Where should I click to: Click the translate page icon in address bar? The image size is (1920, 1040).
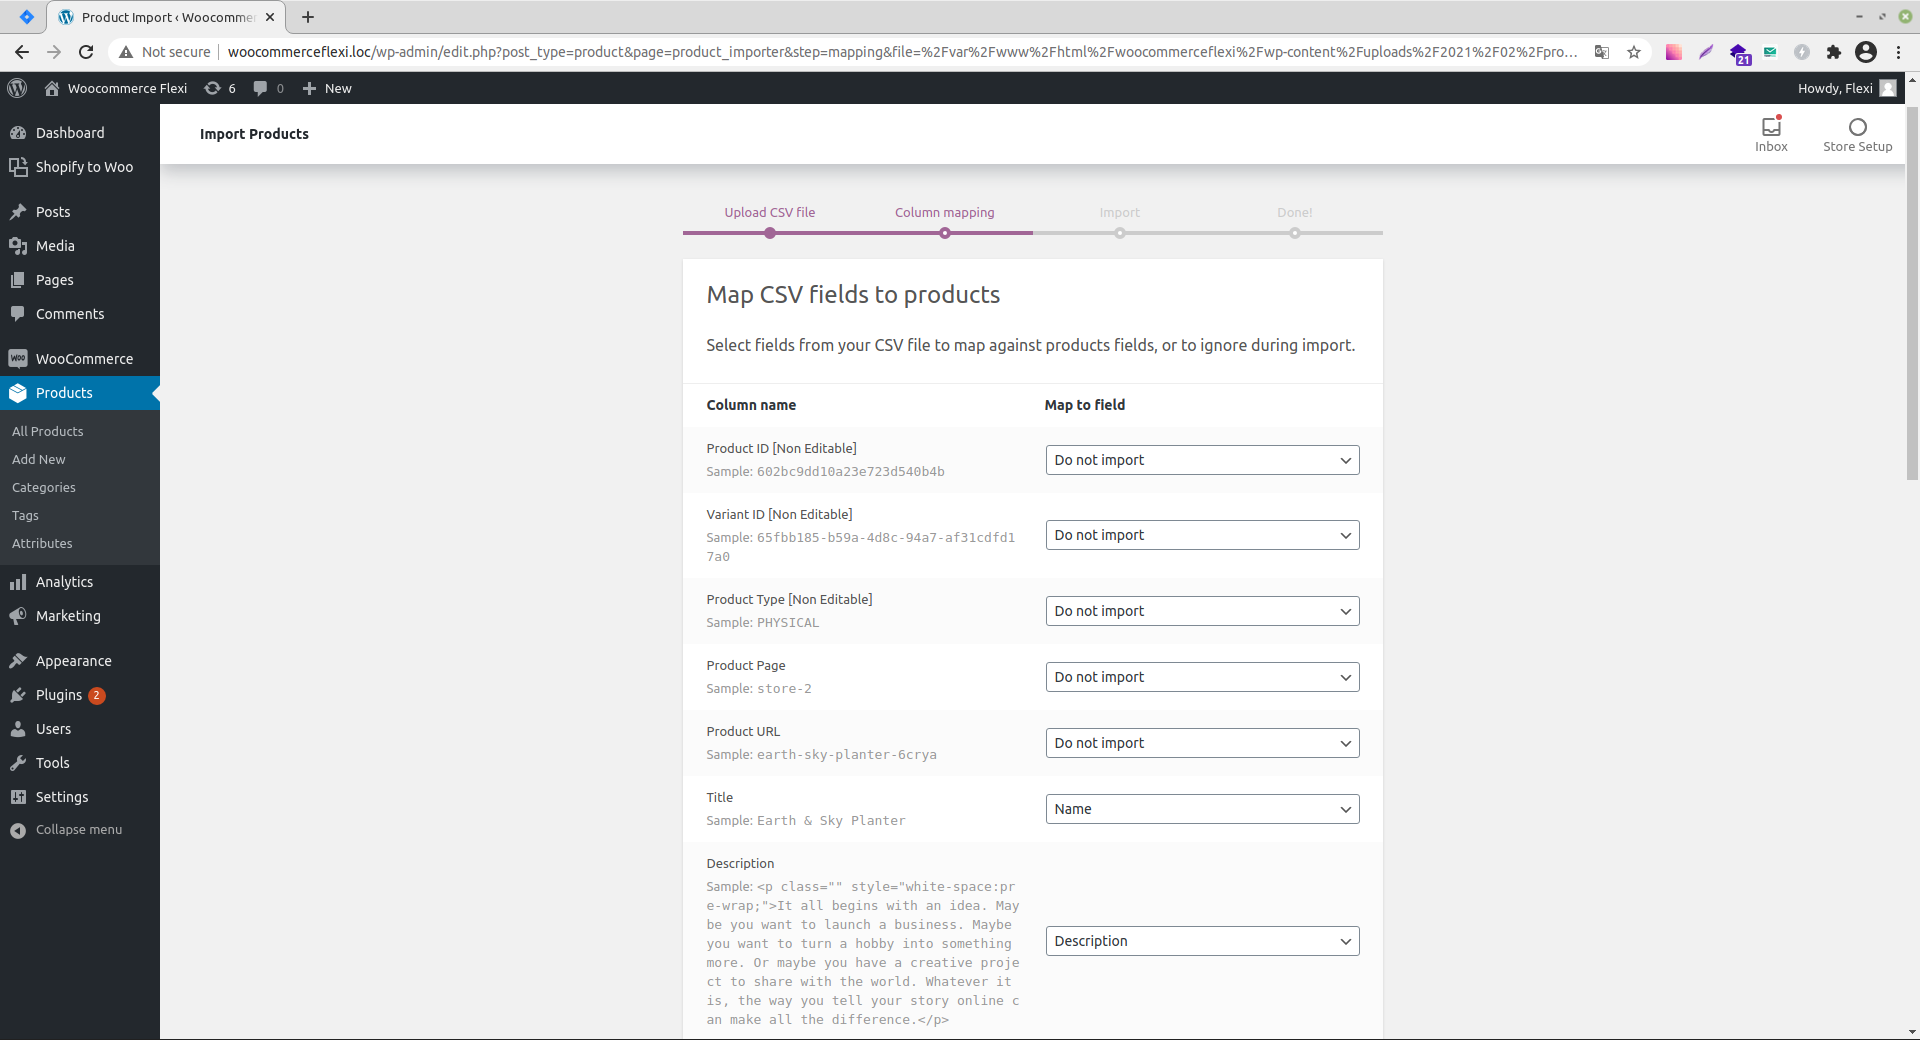coord(1601,52)
